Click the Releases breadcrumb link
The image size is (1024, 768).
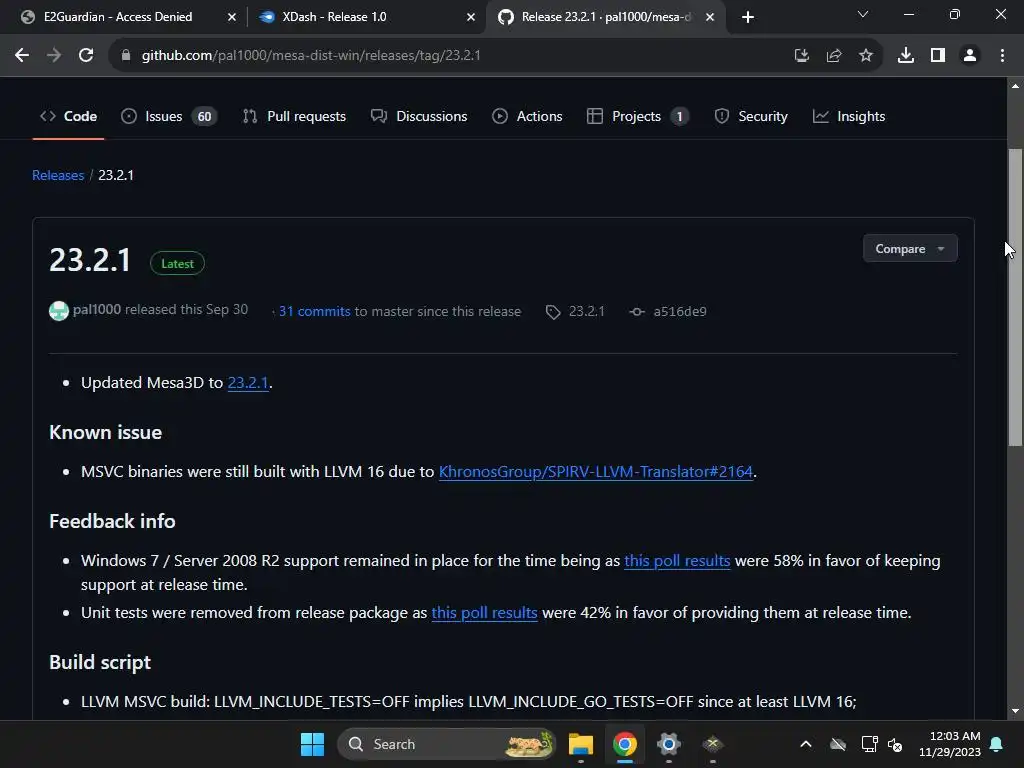pos(58,175)
